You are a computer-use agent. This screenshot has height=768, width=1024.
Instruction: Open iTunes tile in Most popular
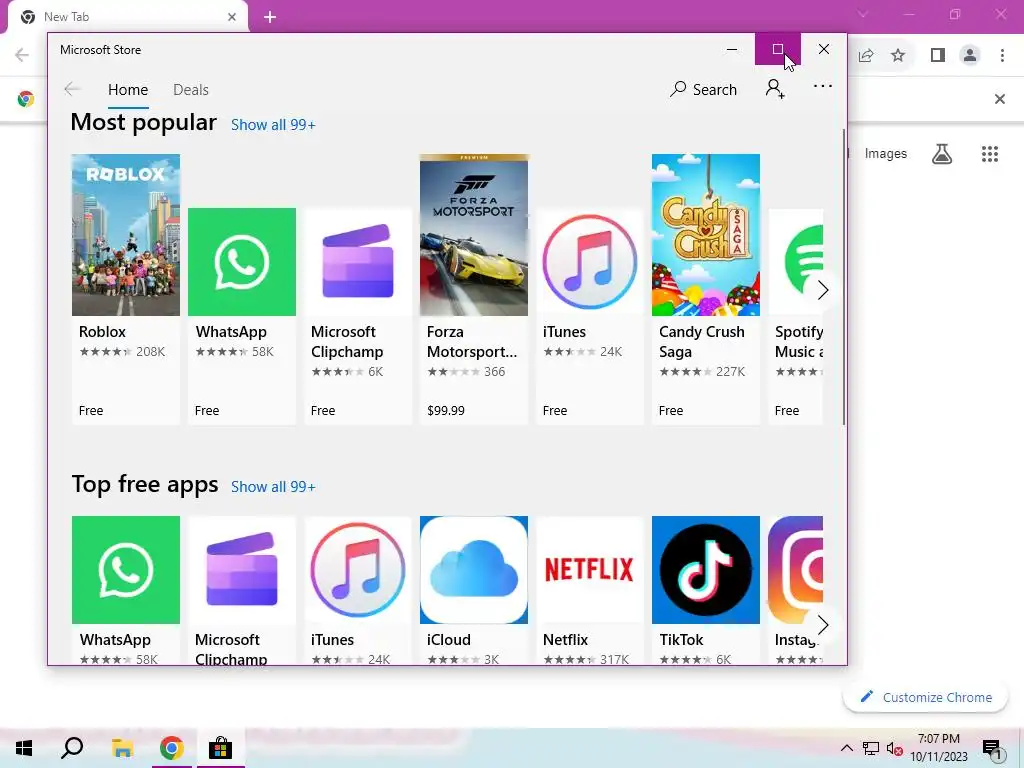590,316
